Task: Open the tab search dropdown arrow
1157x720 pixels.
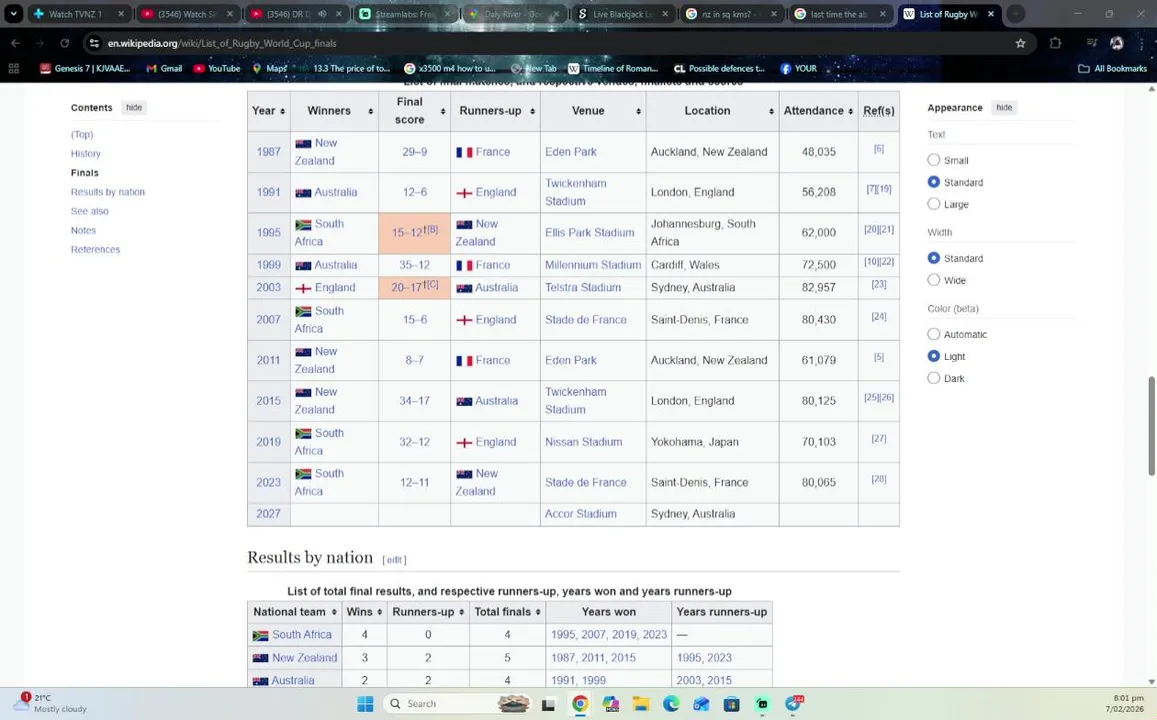Action: [13, 13]
